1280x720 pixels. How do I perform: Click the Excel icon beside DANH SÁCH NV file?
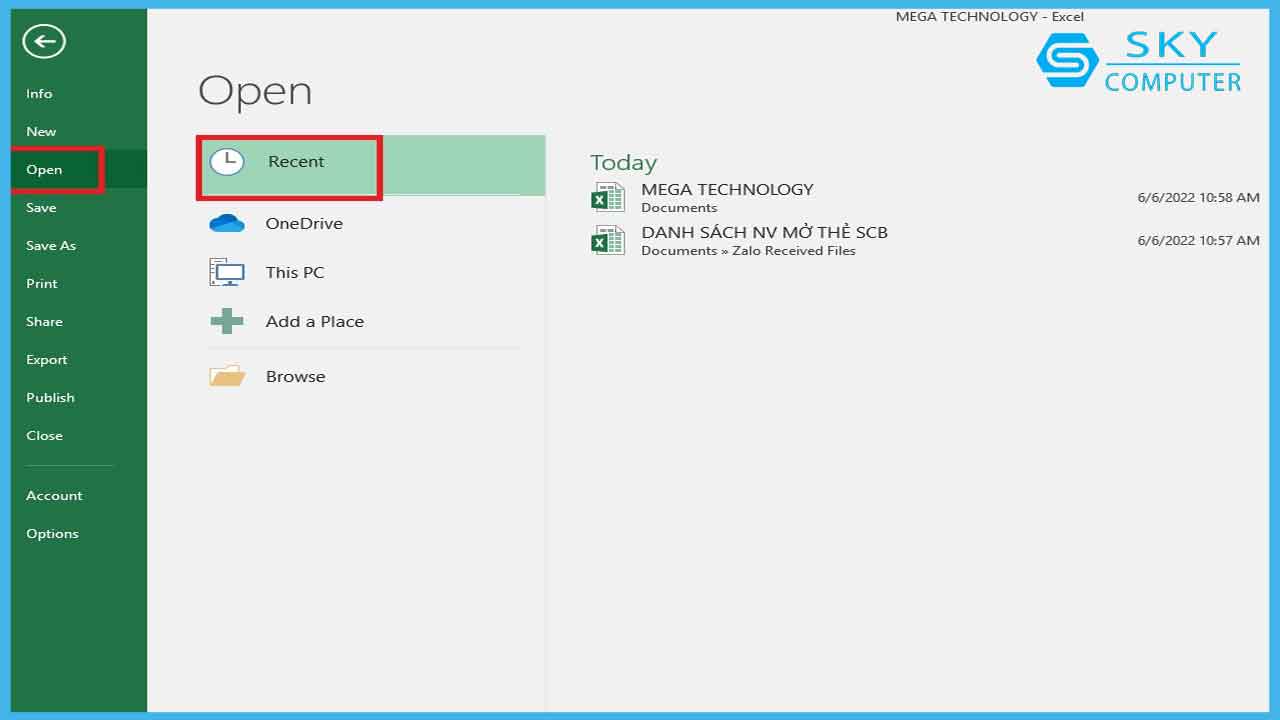[608, 240]
